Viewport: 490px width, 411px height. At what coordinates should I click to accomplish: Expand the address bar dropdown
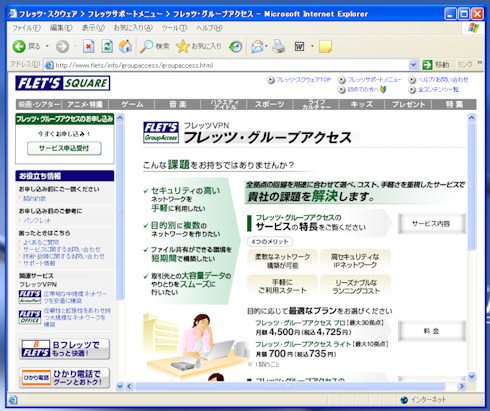413,65
